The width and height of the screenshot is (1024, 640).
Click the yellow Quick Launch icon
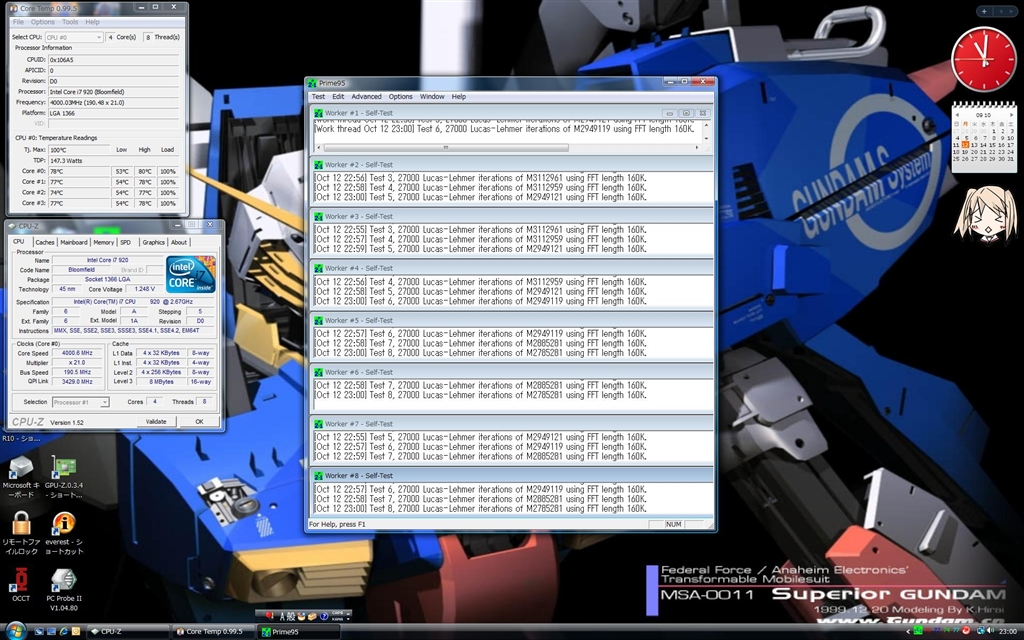76,632
